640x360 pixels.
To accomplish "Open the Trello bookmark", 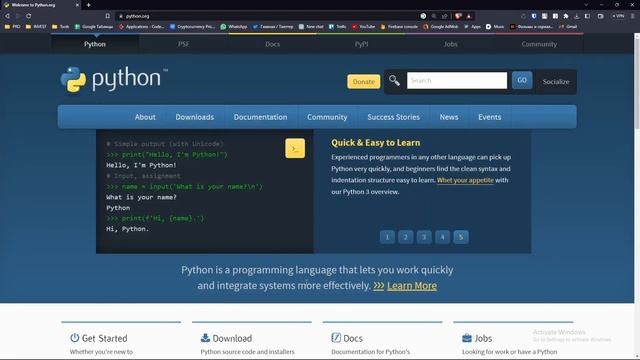I will pyautogui.click(x=338, y=27).
